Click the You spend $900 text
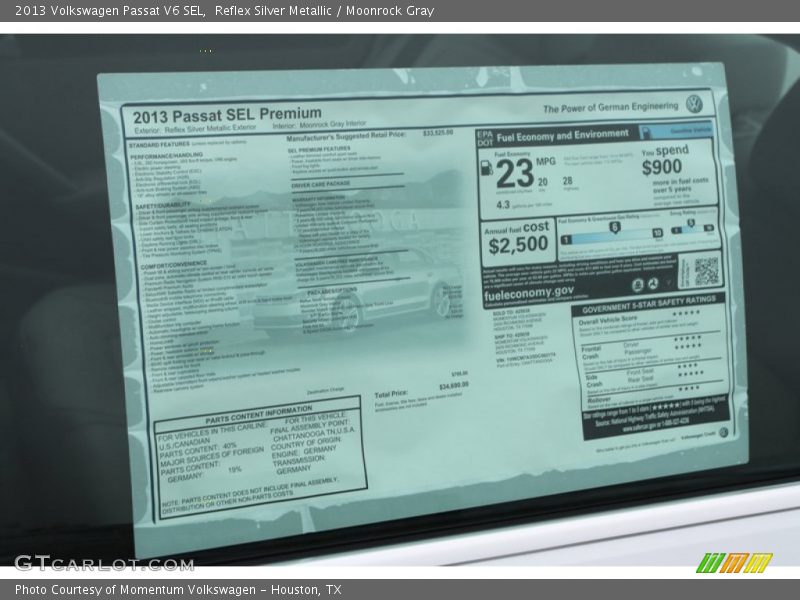This screenshot has height=600, width=800. point(664,160)
